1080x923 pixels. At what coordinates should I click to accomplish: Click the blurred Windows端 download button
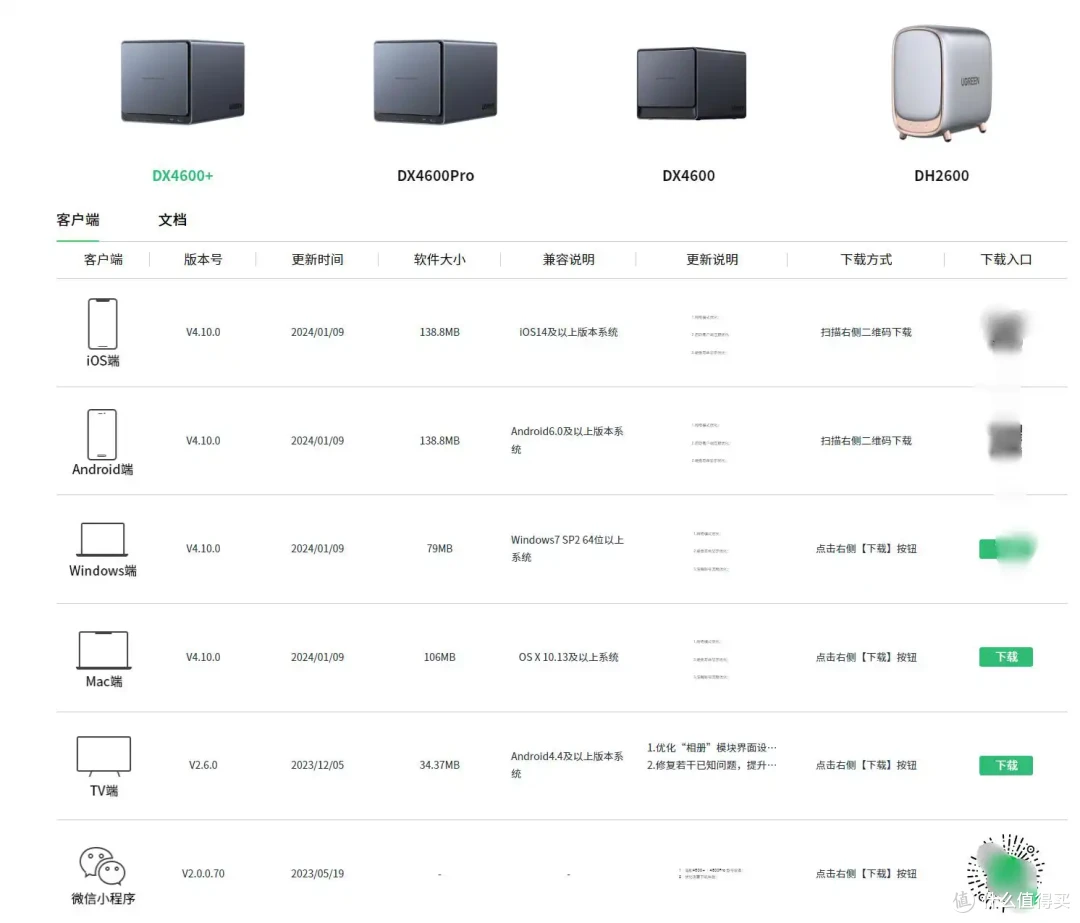point(1007,549)
